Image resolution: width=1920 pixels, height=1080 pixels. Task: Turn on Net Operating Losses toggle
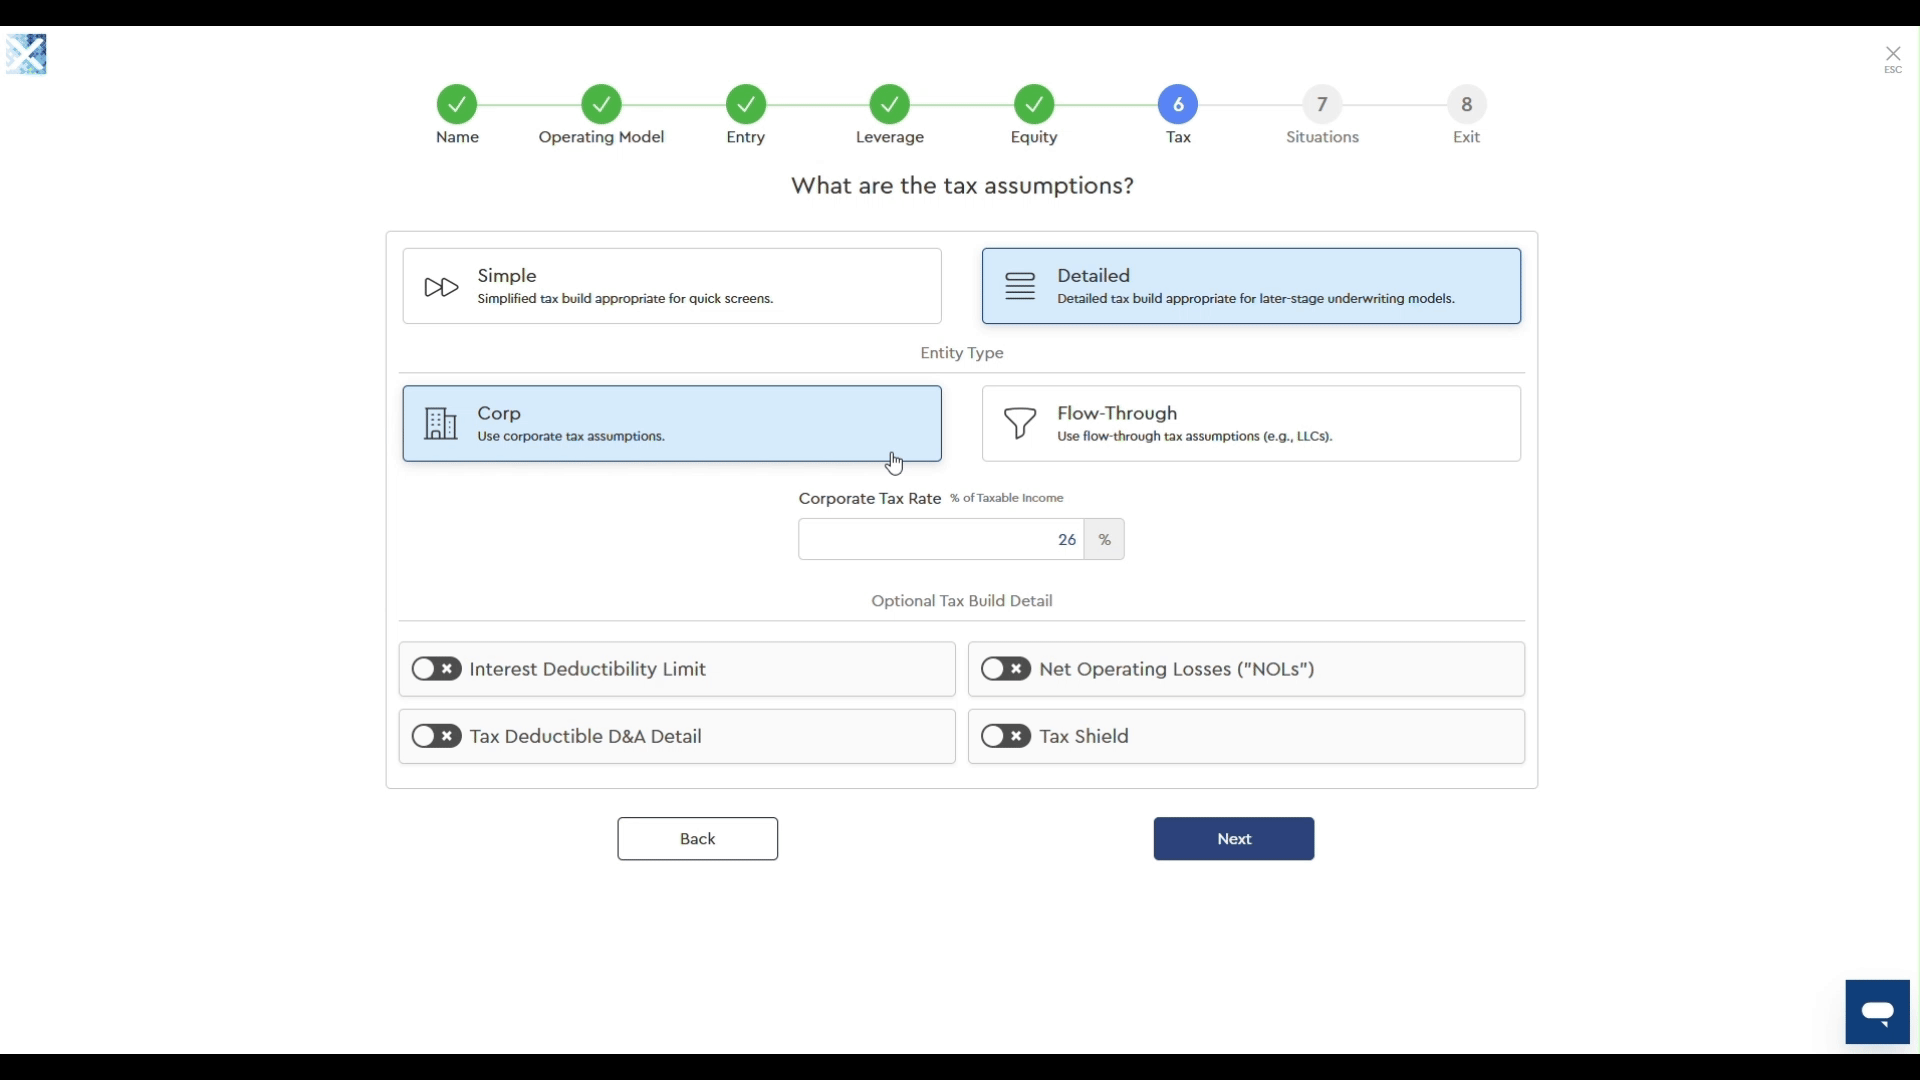[1006, 669]
